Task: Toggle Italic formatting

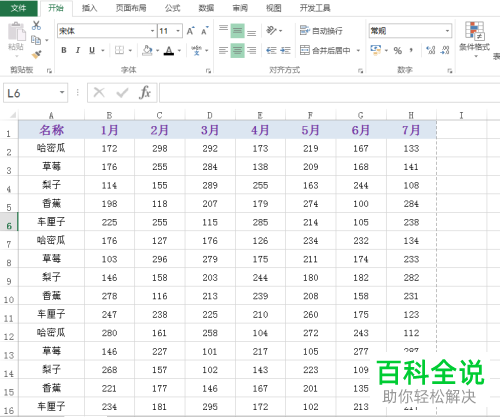Action: point(78,50)
